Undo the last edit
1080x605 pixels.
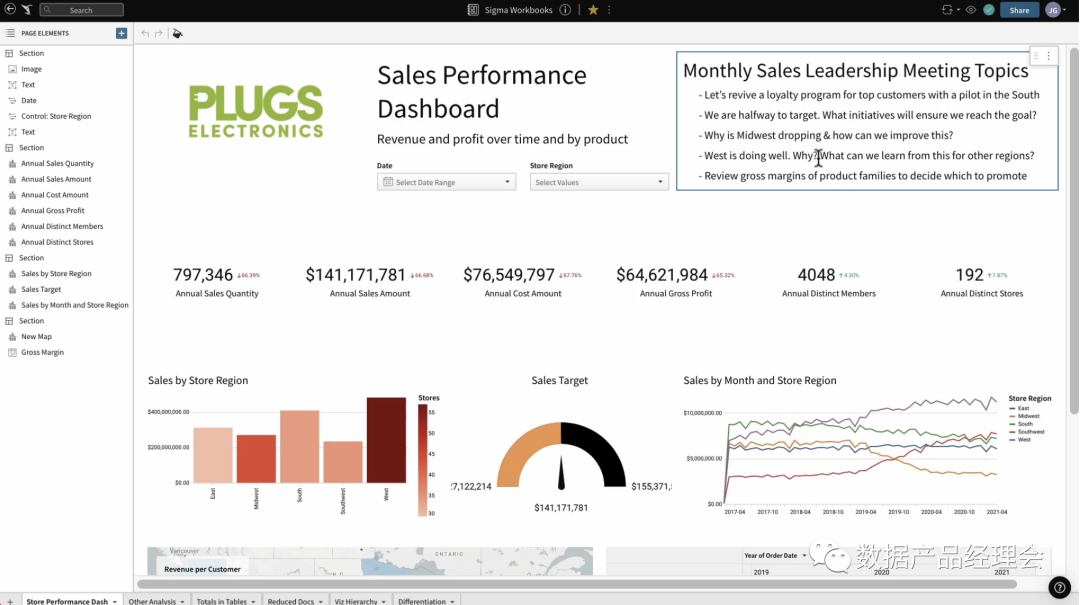145,33
